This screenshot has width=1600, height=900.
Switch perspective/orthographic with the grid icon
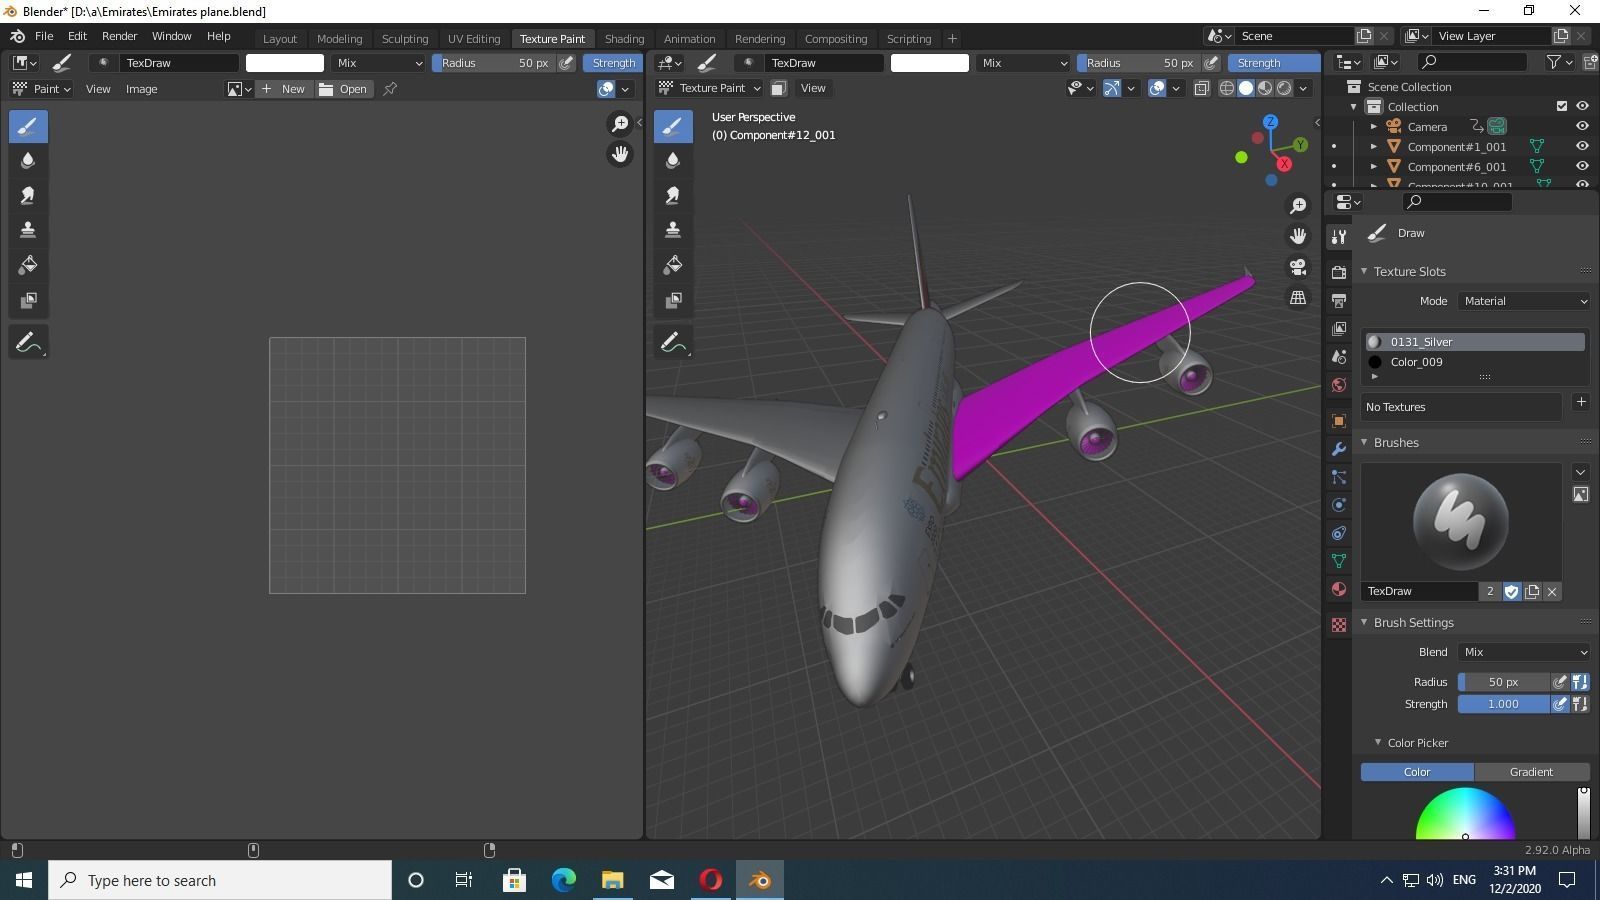tap(1298, 298)
